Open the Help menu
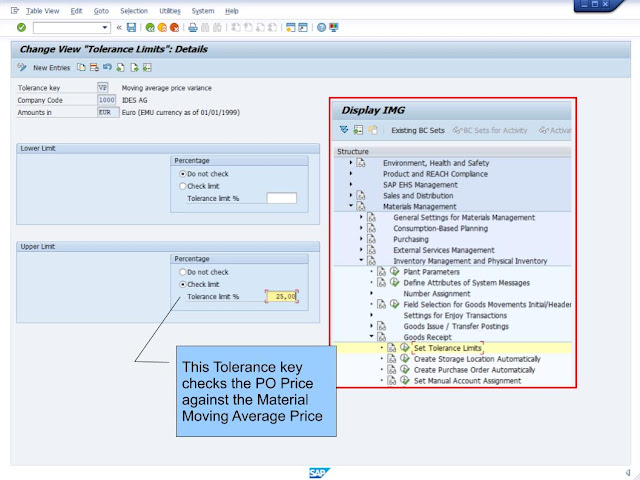 click(231, 11)
